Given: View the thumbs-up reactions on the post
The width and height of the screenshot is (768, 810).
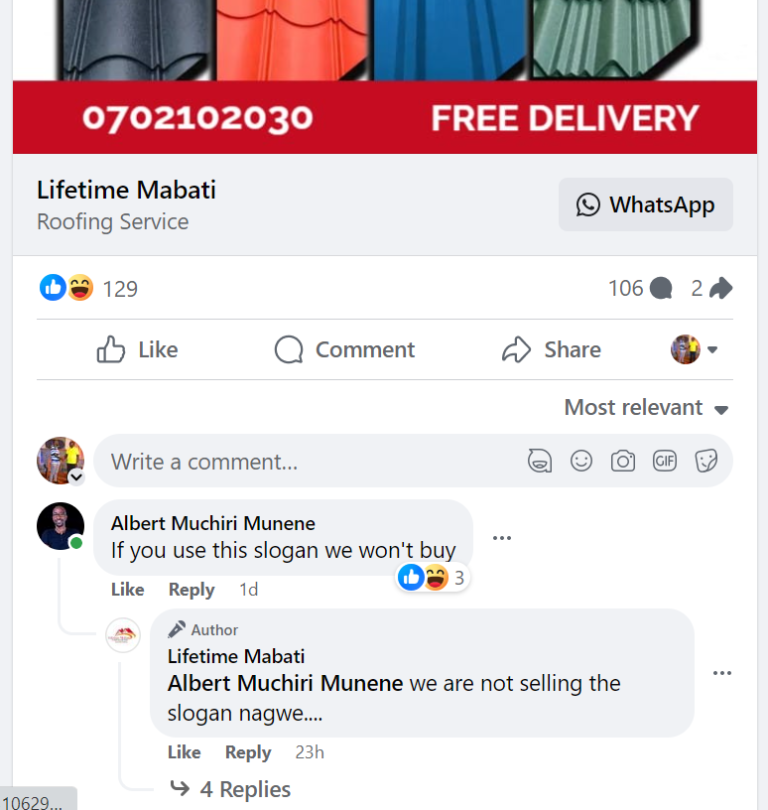Looking at the screenshot, I should click(x=52, y=288).
